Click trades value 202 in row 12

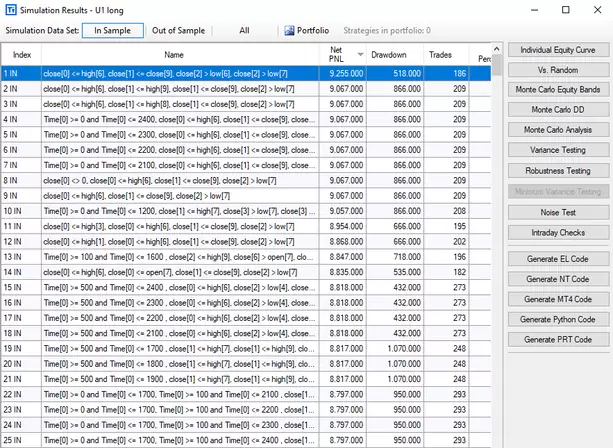446,242
